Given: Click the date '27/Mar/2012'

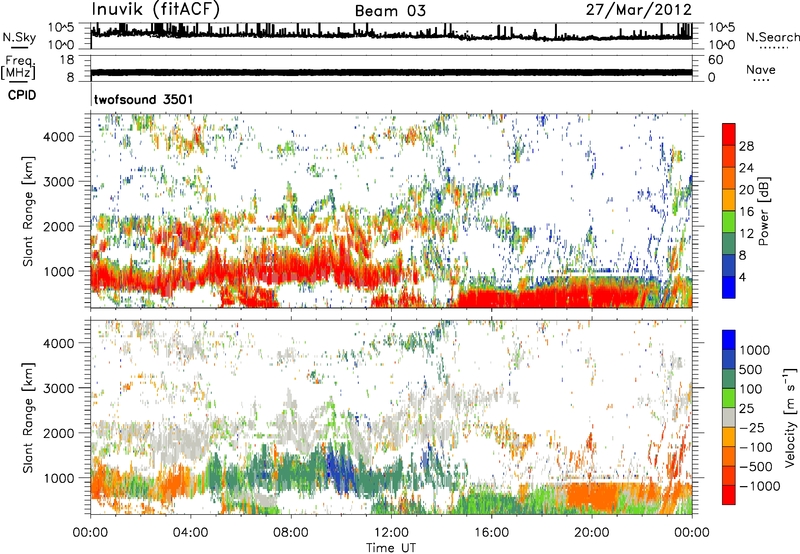Looking at the screenshot, I should pyautogui.click(x=639, y=10).
